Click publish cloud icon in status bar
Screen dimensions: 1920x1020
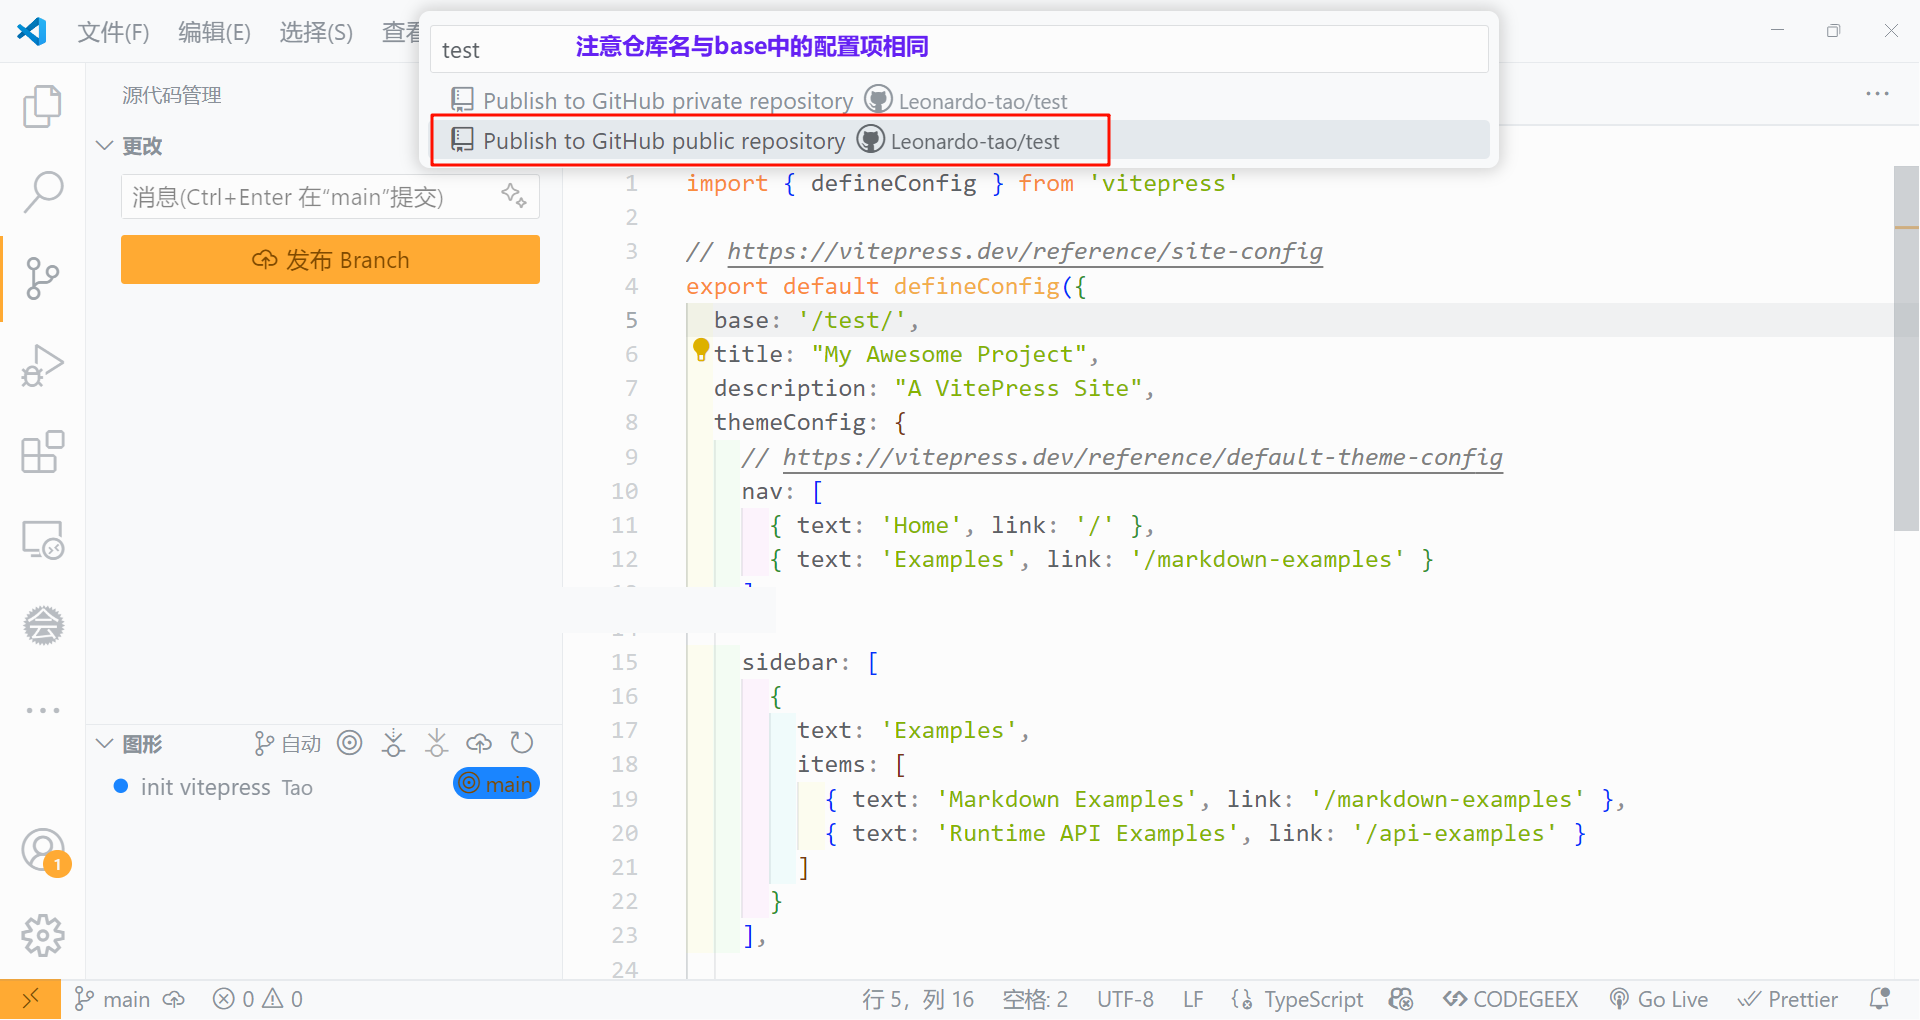pos(174,999)
